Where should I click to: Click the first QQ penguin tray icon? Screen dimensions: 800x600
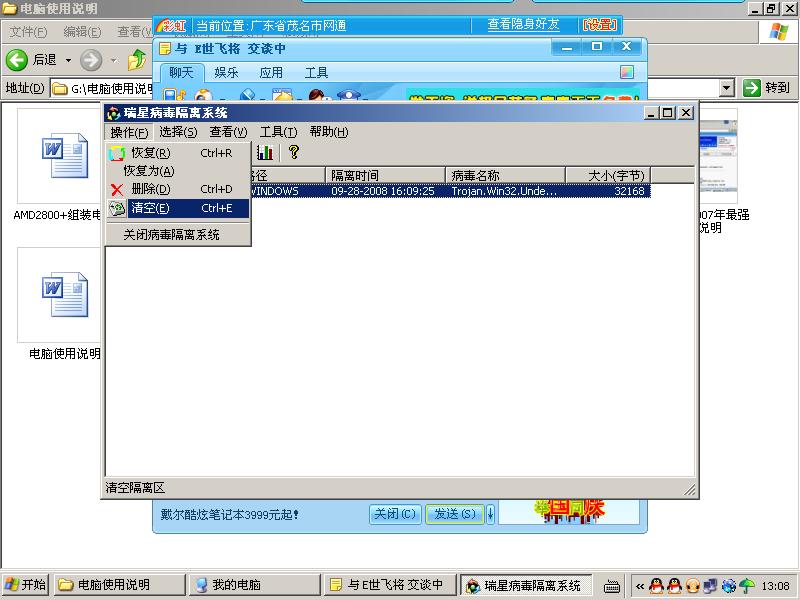coord(657,585)
